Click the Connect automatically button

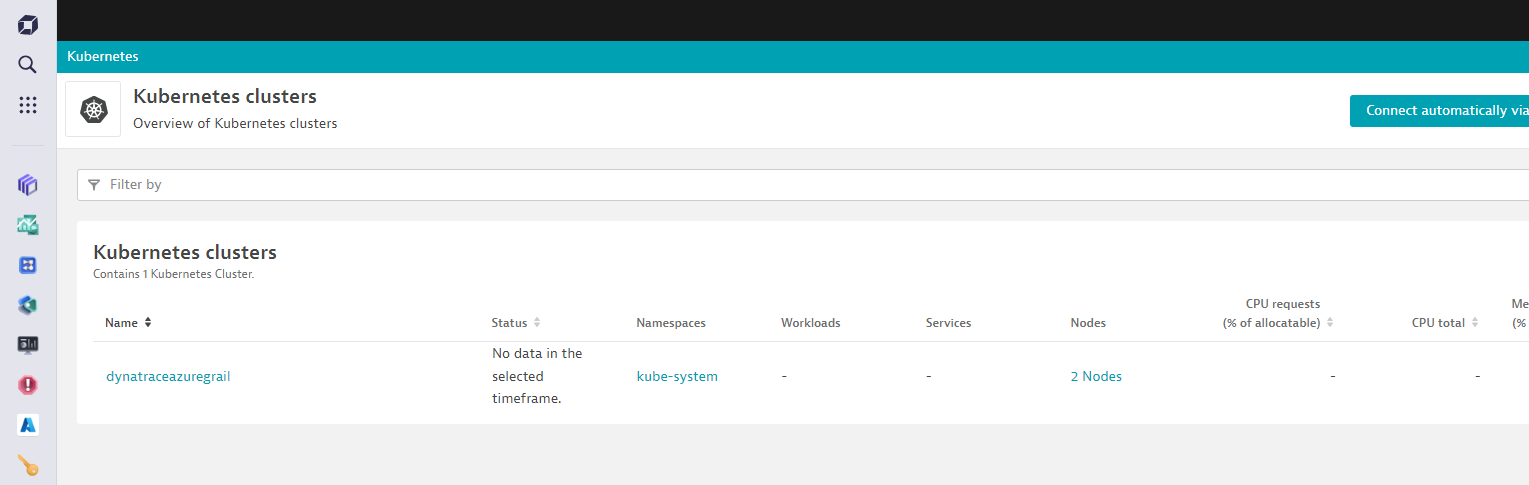click(1440, 111)
